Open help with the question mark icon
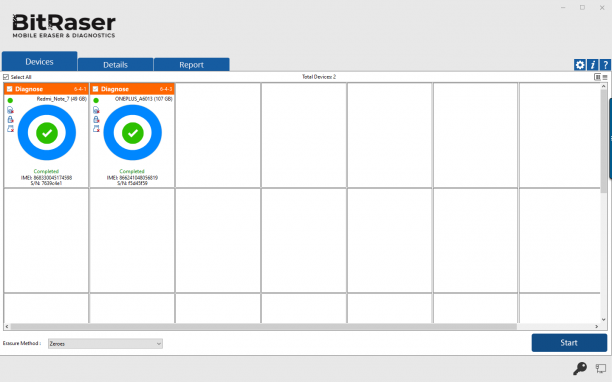 605,65
